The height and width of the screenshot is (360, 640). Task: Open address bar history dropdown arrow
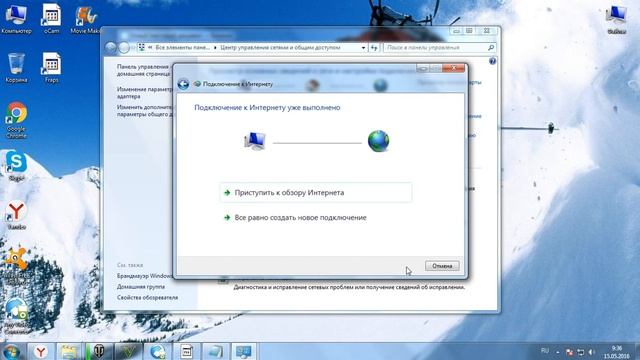coord(363,48)
